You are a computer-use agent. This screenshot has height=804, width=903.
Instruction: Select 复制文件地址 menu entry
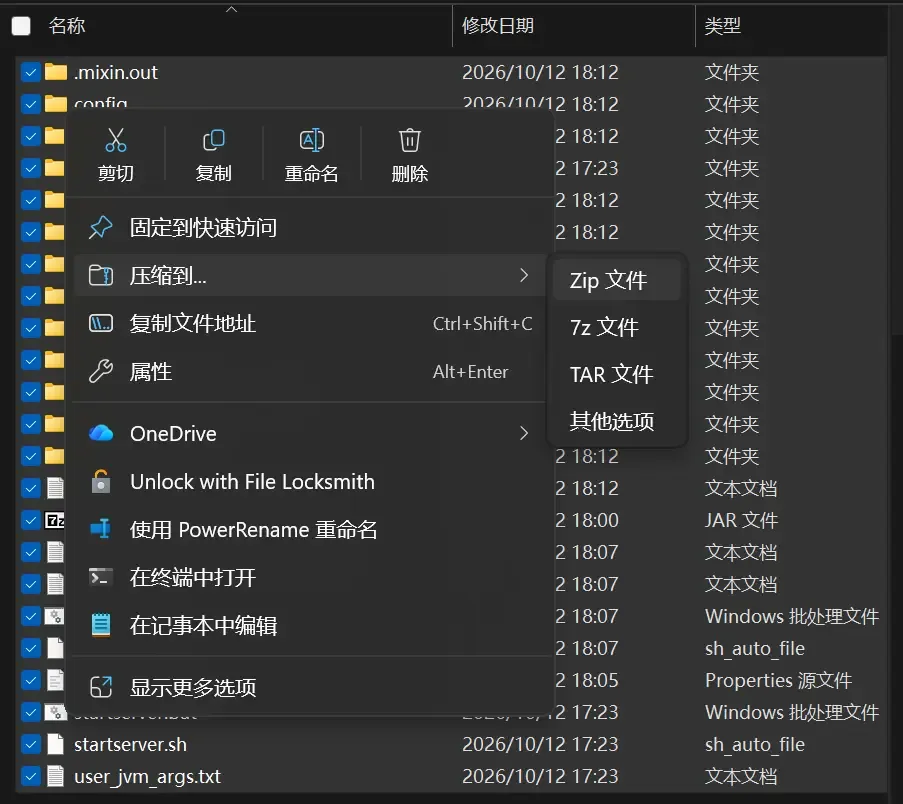pyautogui.click(x=310, y=323)
